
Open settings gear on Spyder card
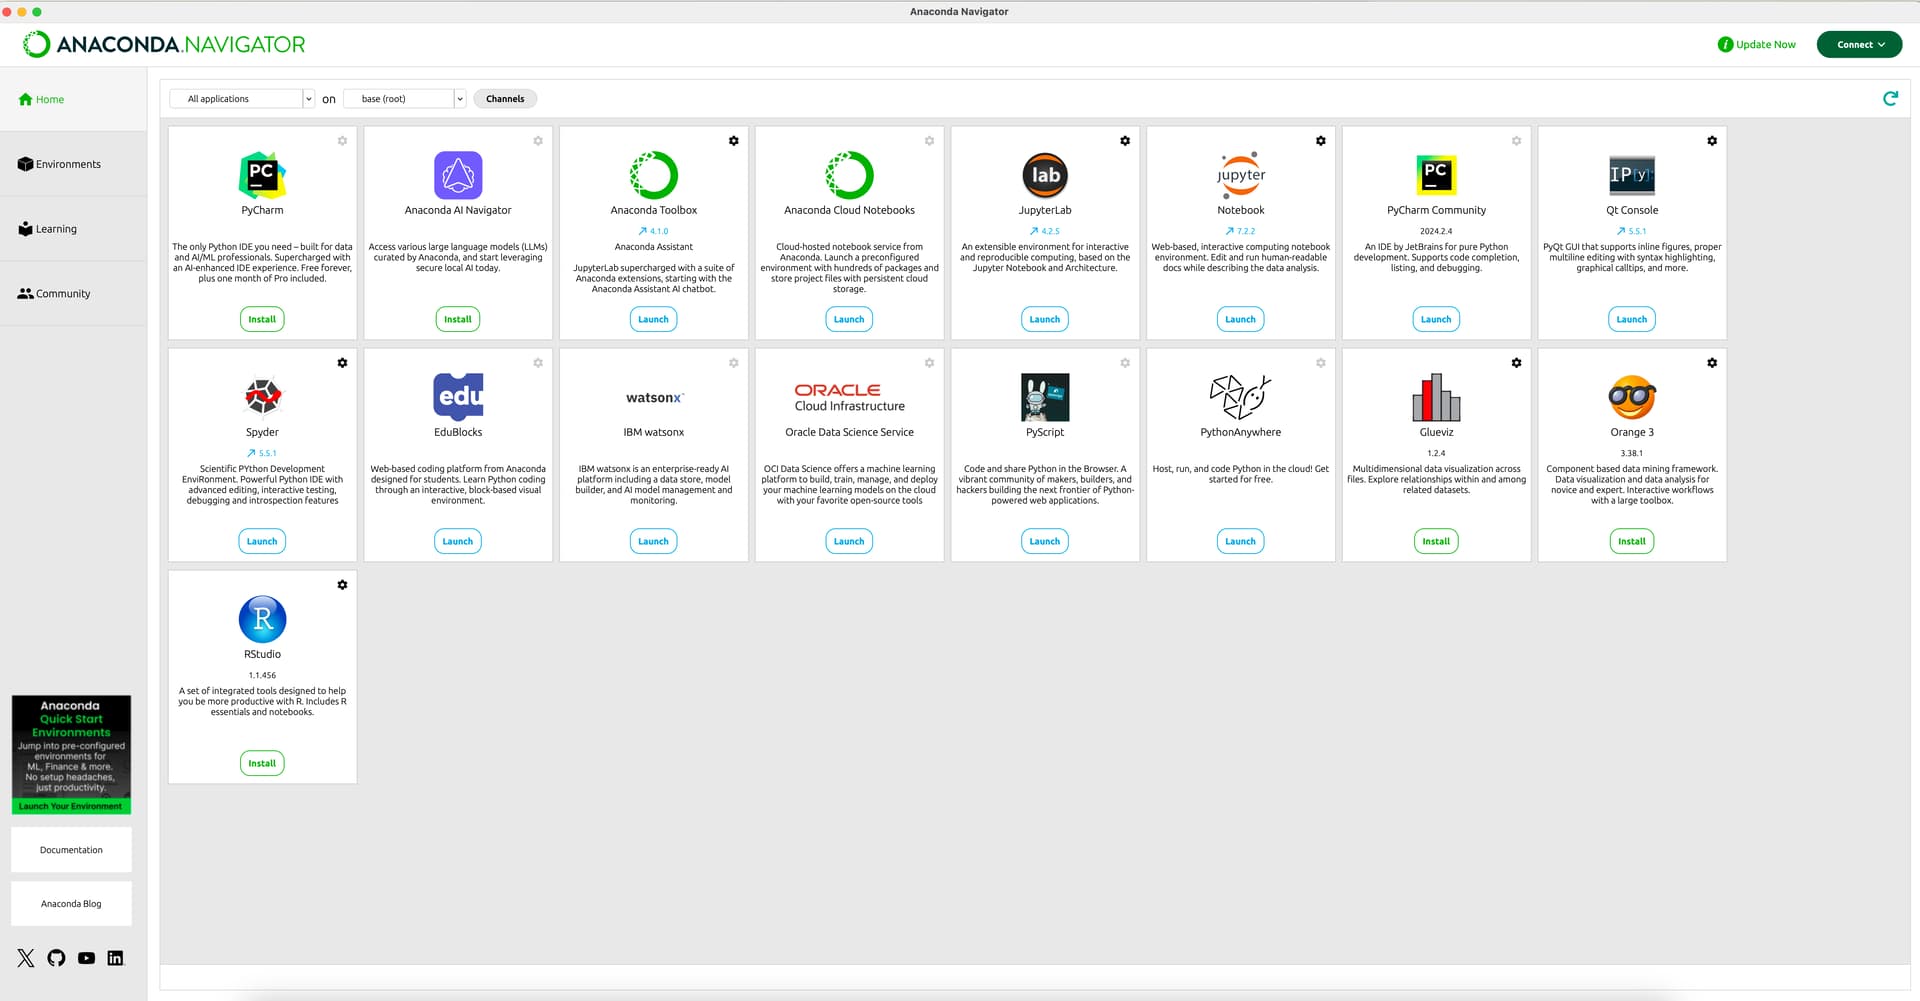[342, 363]
